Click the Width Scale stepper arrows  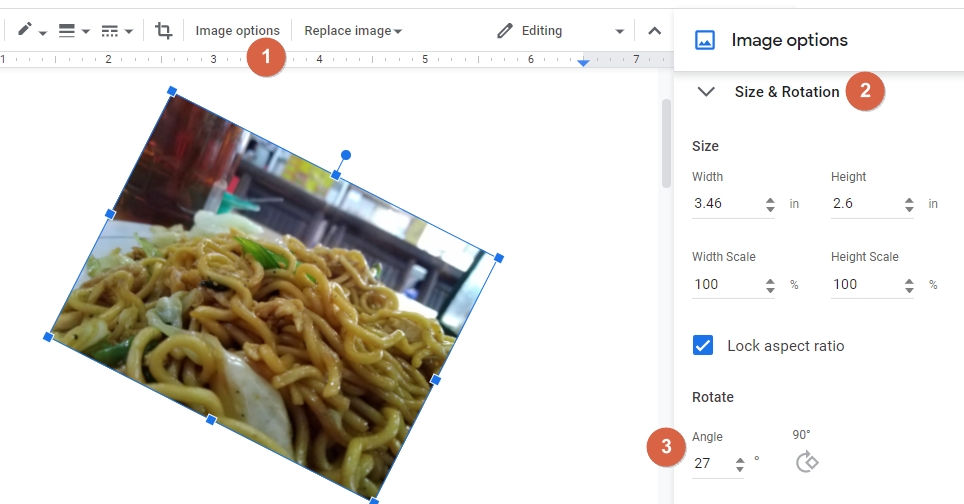pos(770,285)
